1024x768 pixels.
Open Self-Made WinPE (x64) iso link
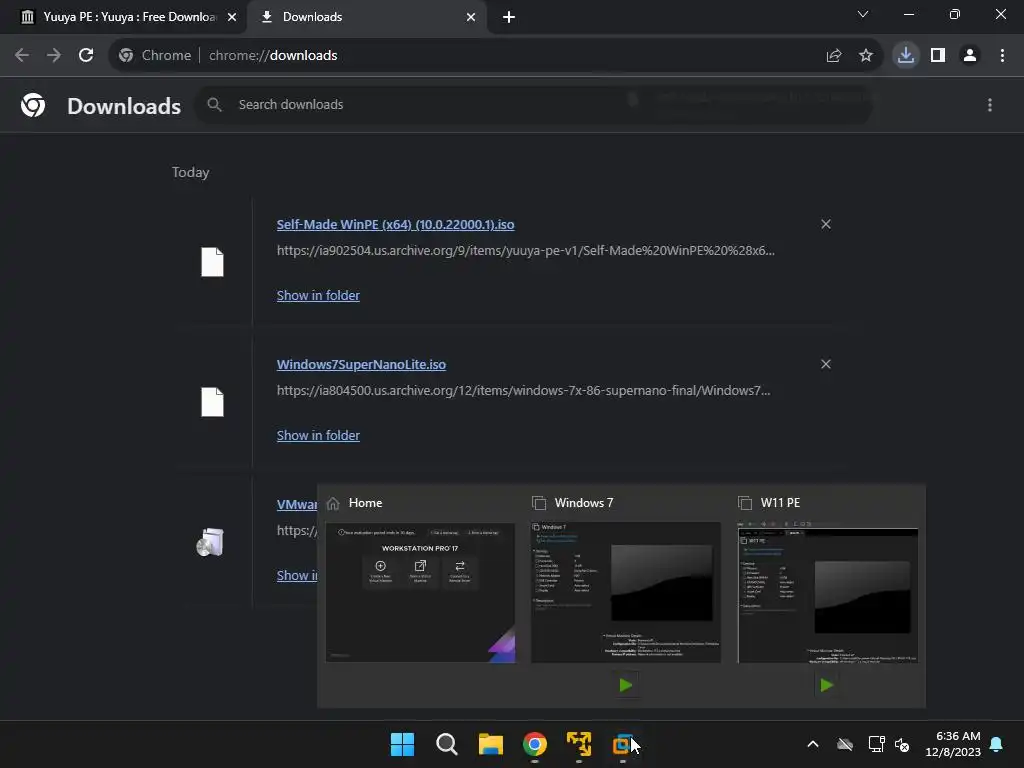[x=395, y=225]
